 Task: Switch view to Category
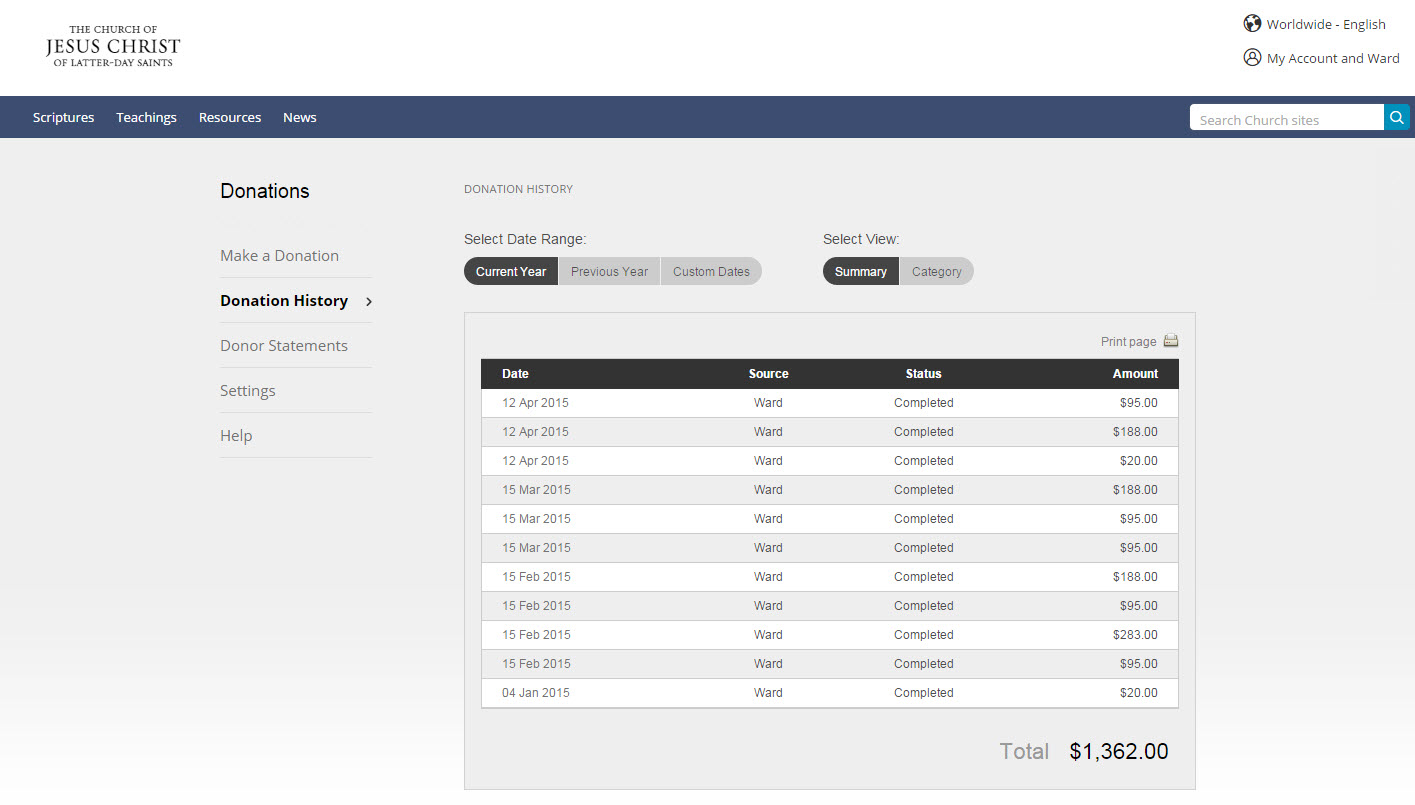click(936, 271)
